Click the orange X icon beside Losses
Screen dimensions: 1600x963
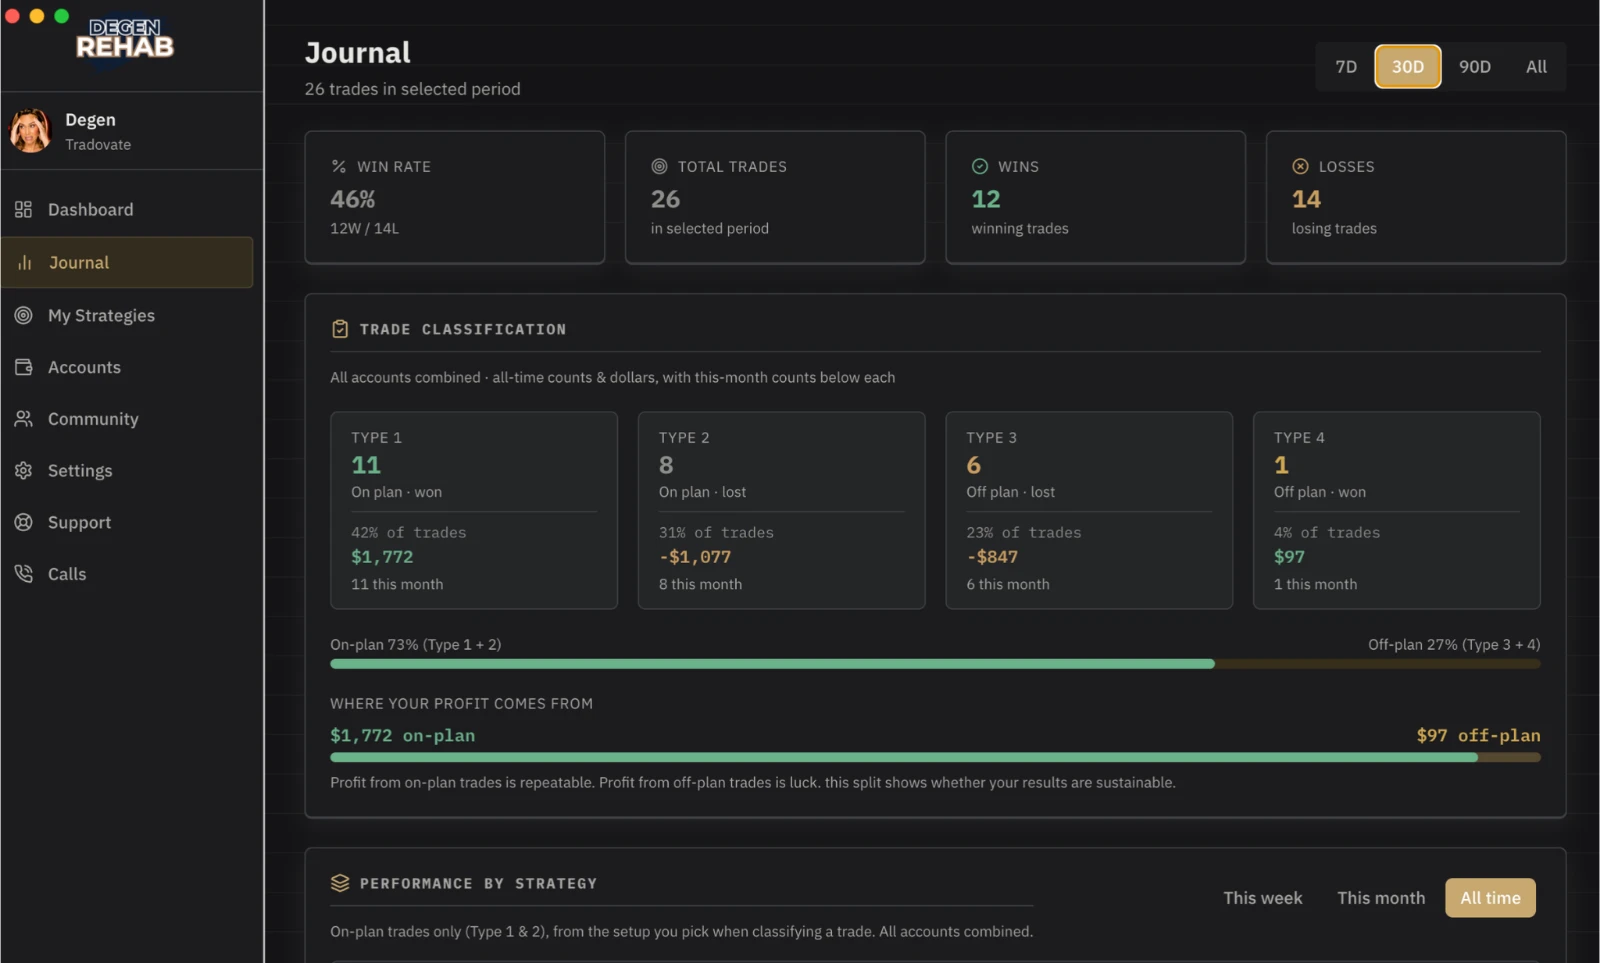1300,166
